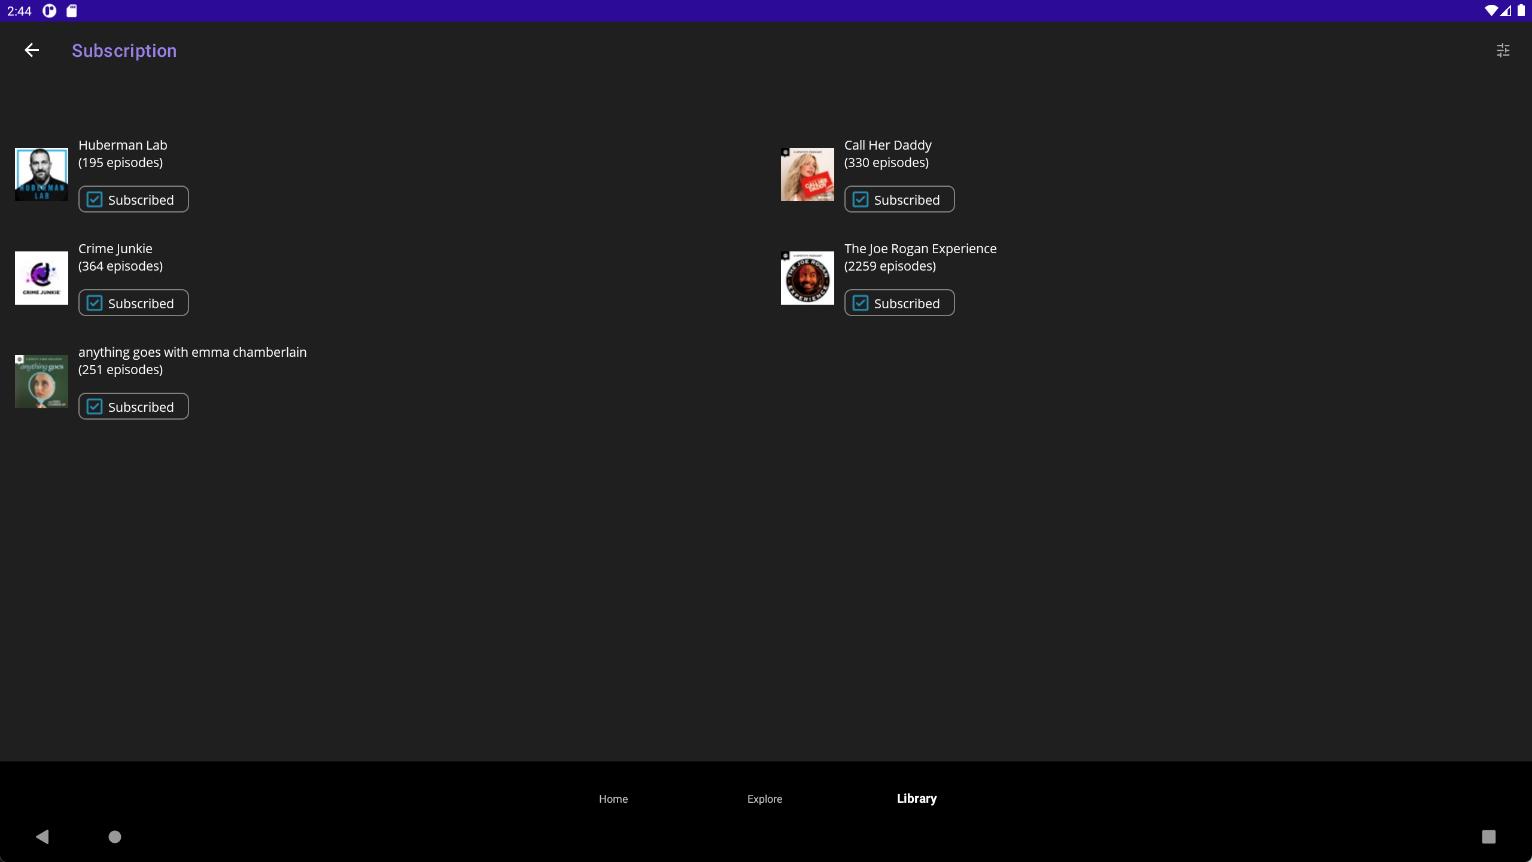Tap the Android recent apps square
1532x862 pixels.
coord(1489,837)
